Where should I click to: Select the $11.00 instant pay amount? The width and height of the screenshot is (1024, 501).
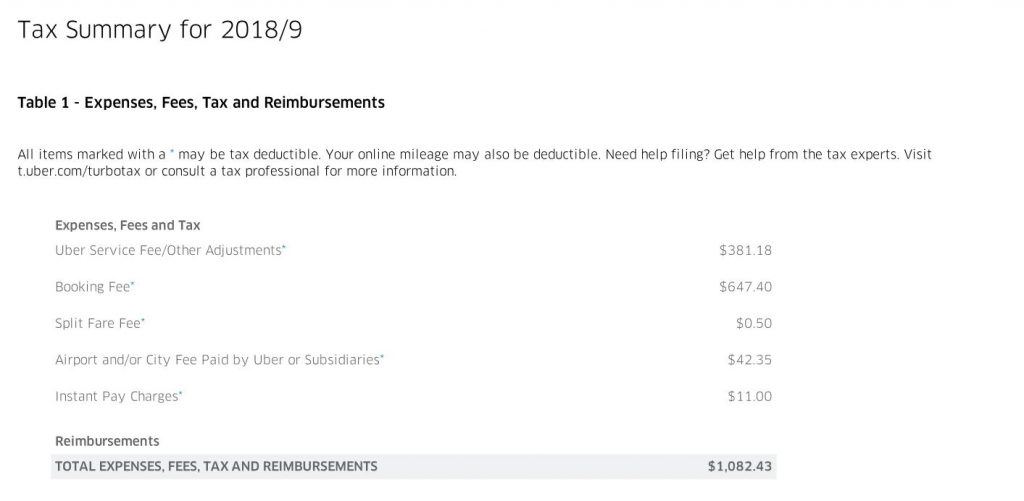pos(750,396)
